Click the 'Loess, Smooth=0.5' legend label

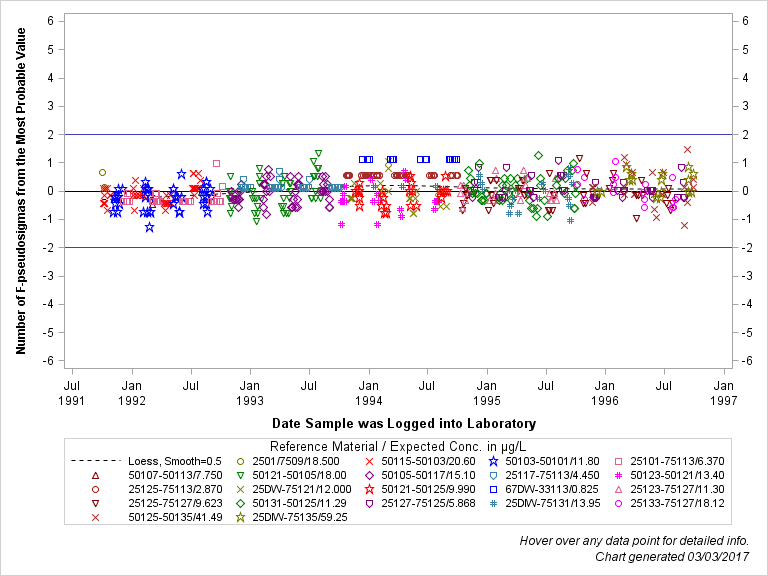[x=175, y=461]
